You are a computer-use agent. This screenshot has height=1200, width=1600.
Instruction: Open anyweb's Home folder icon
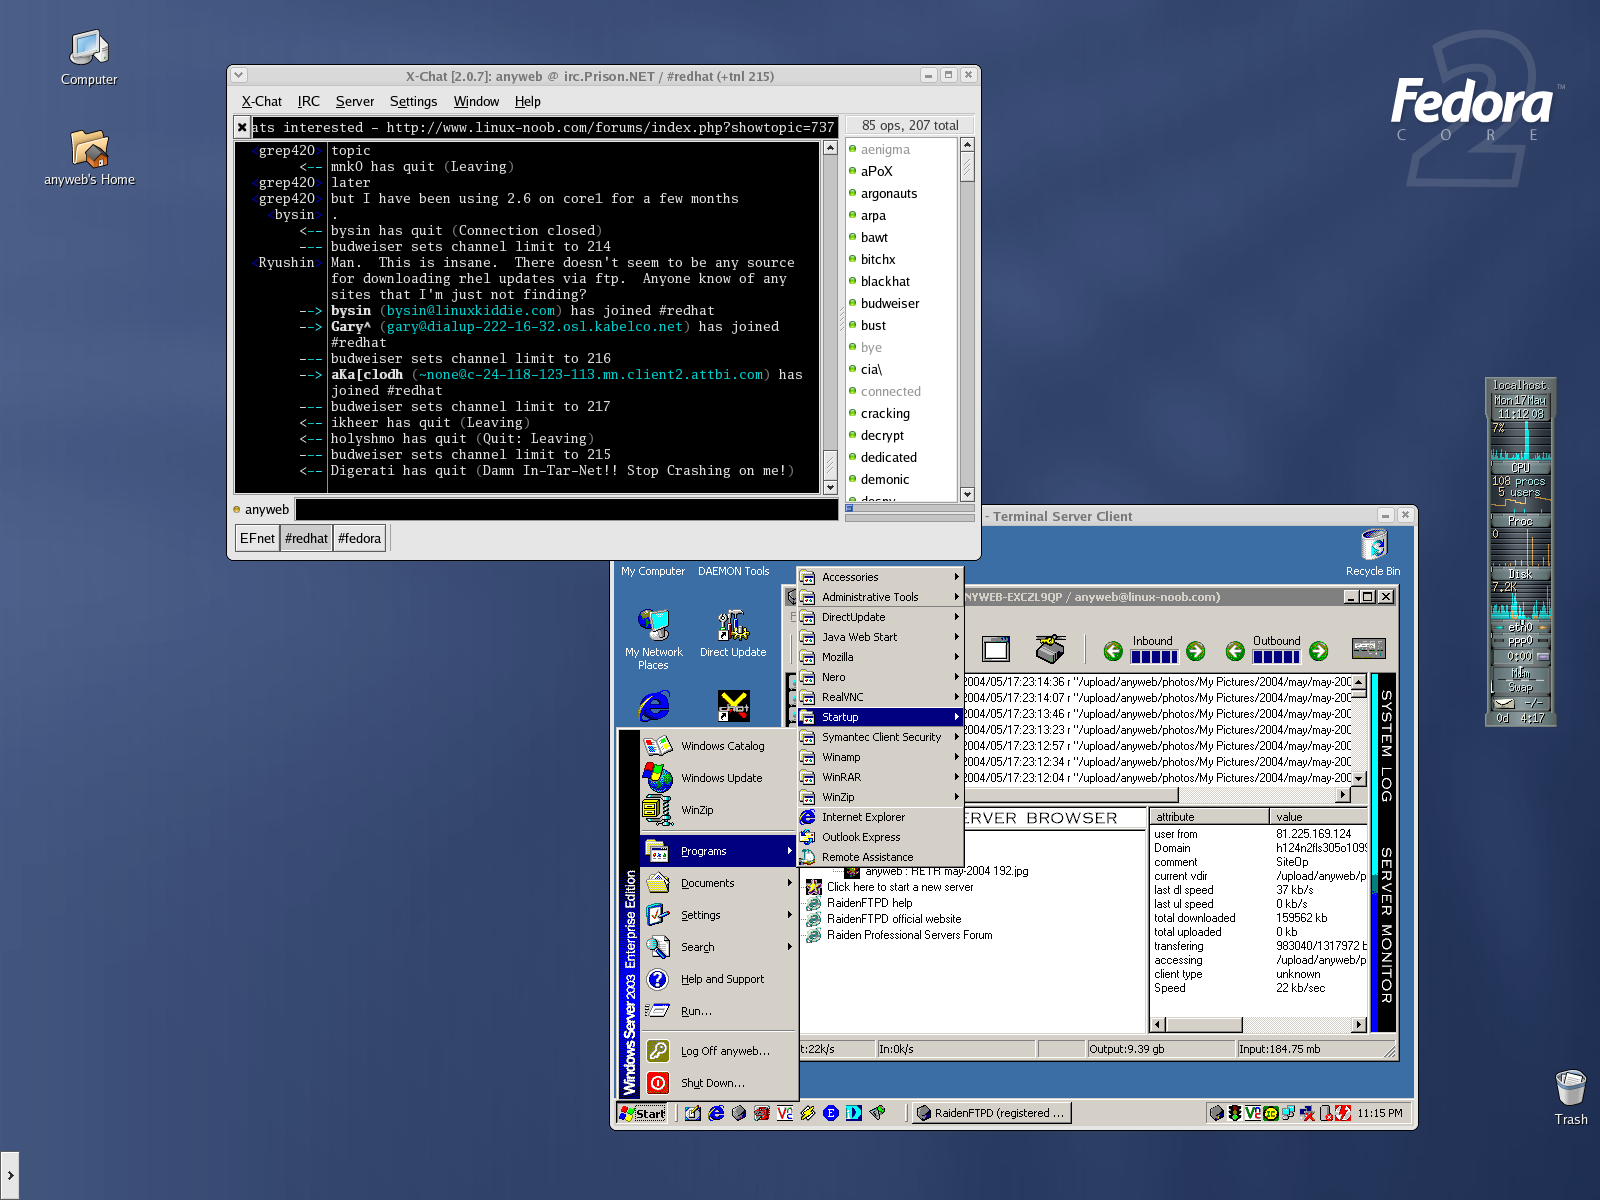click(89, 157)
